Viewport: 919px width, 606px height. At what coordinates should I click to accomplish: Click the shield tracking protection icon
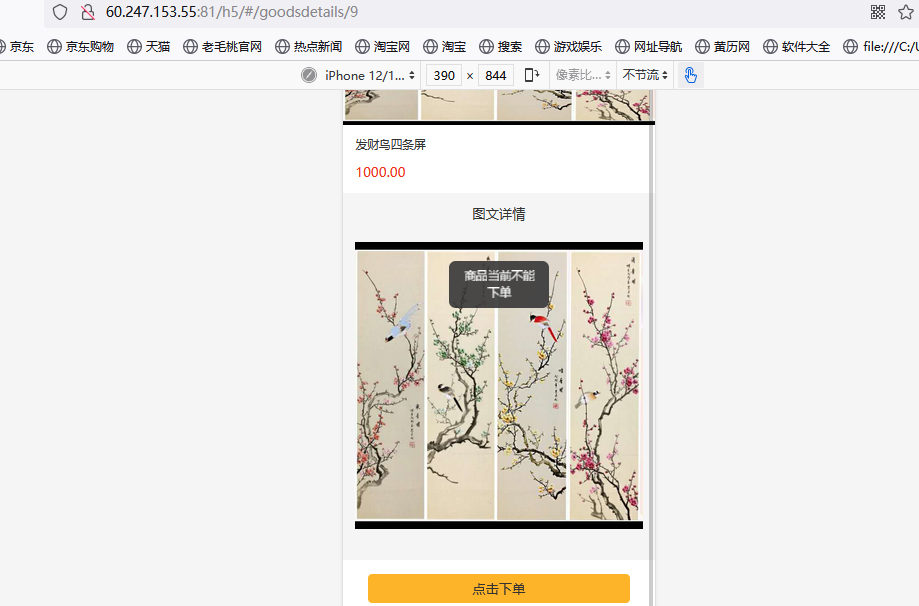(60, 12)
